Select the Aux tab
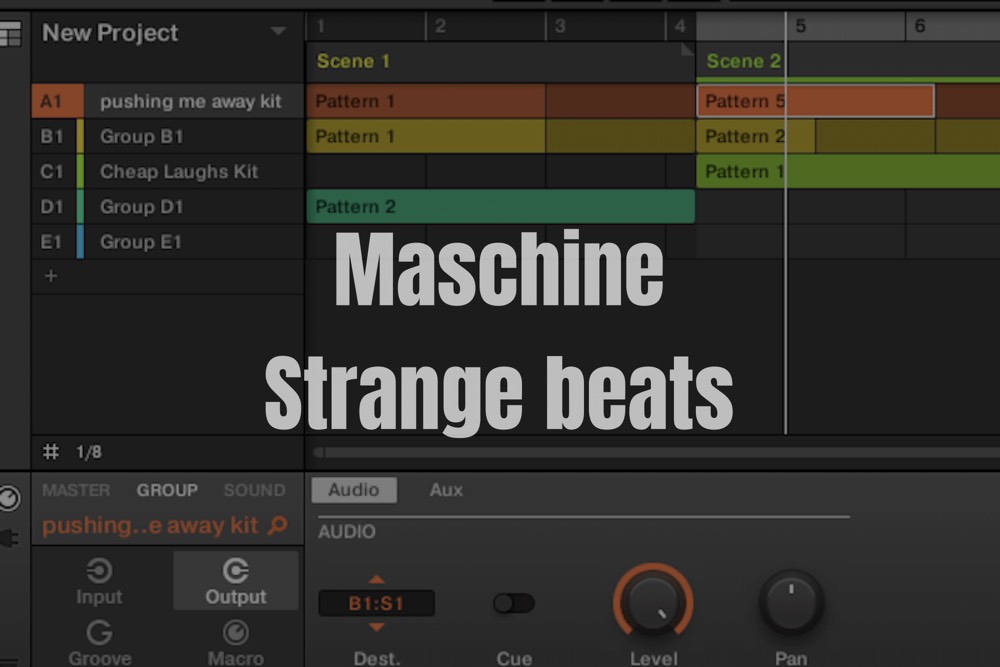 point(446,490)
